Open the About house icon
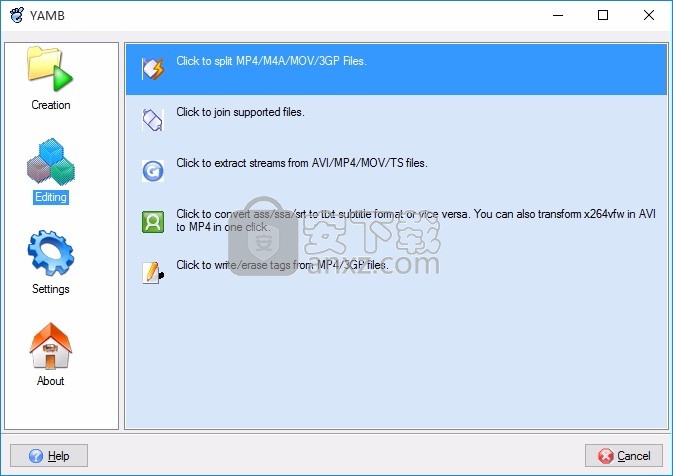The width and height of the screenshot is (673, 476). (51, 346)
